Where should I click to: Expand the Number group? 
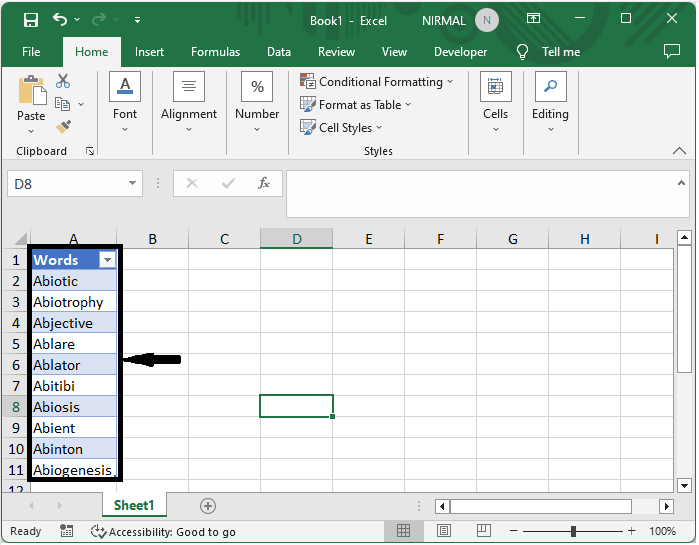257,103
